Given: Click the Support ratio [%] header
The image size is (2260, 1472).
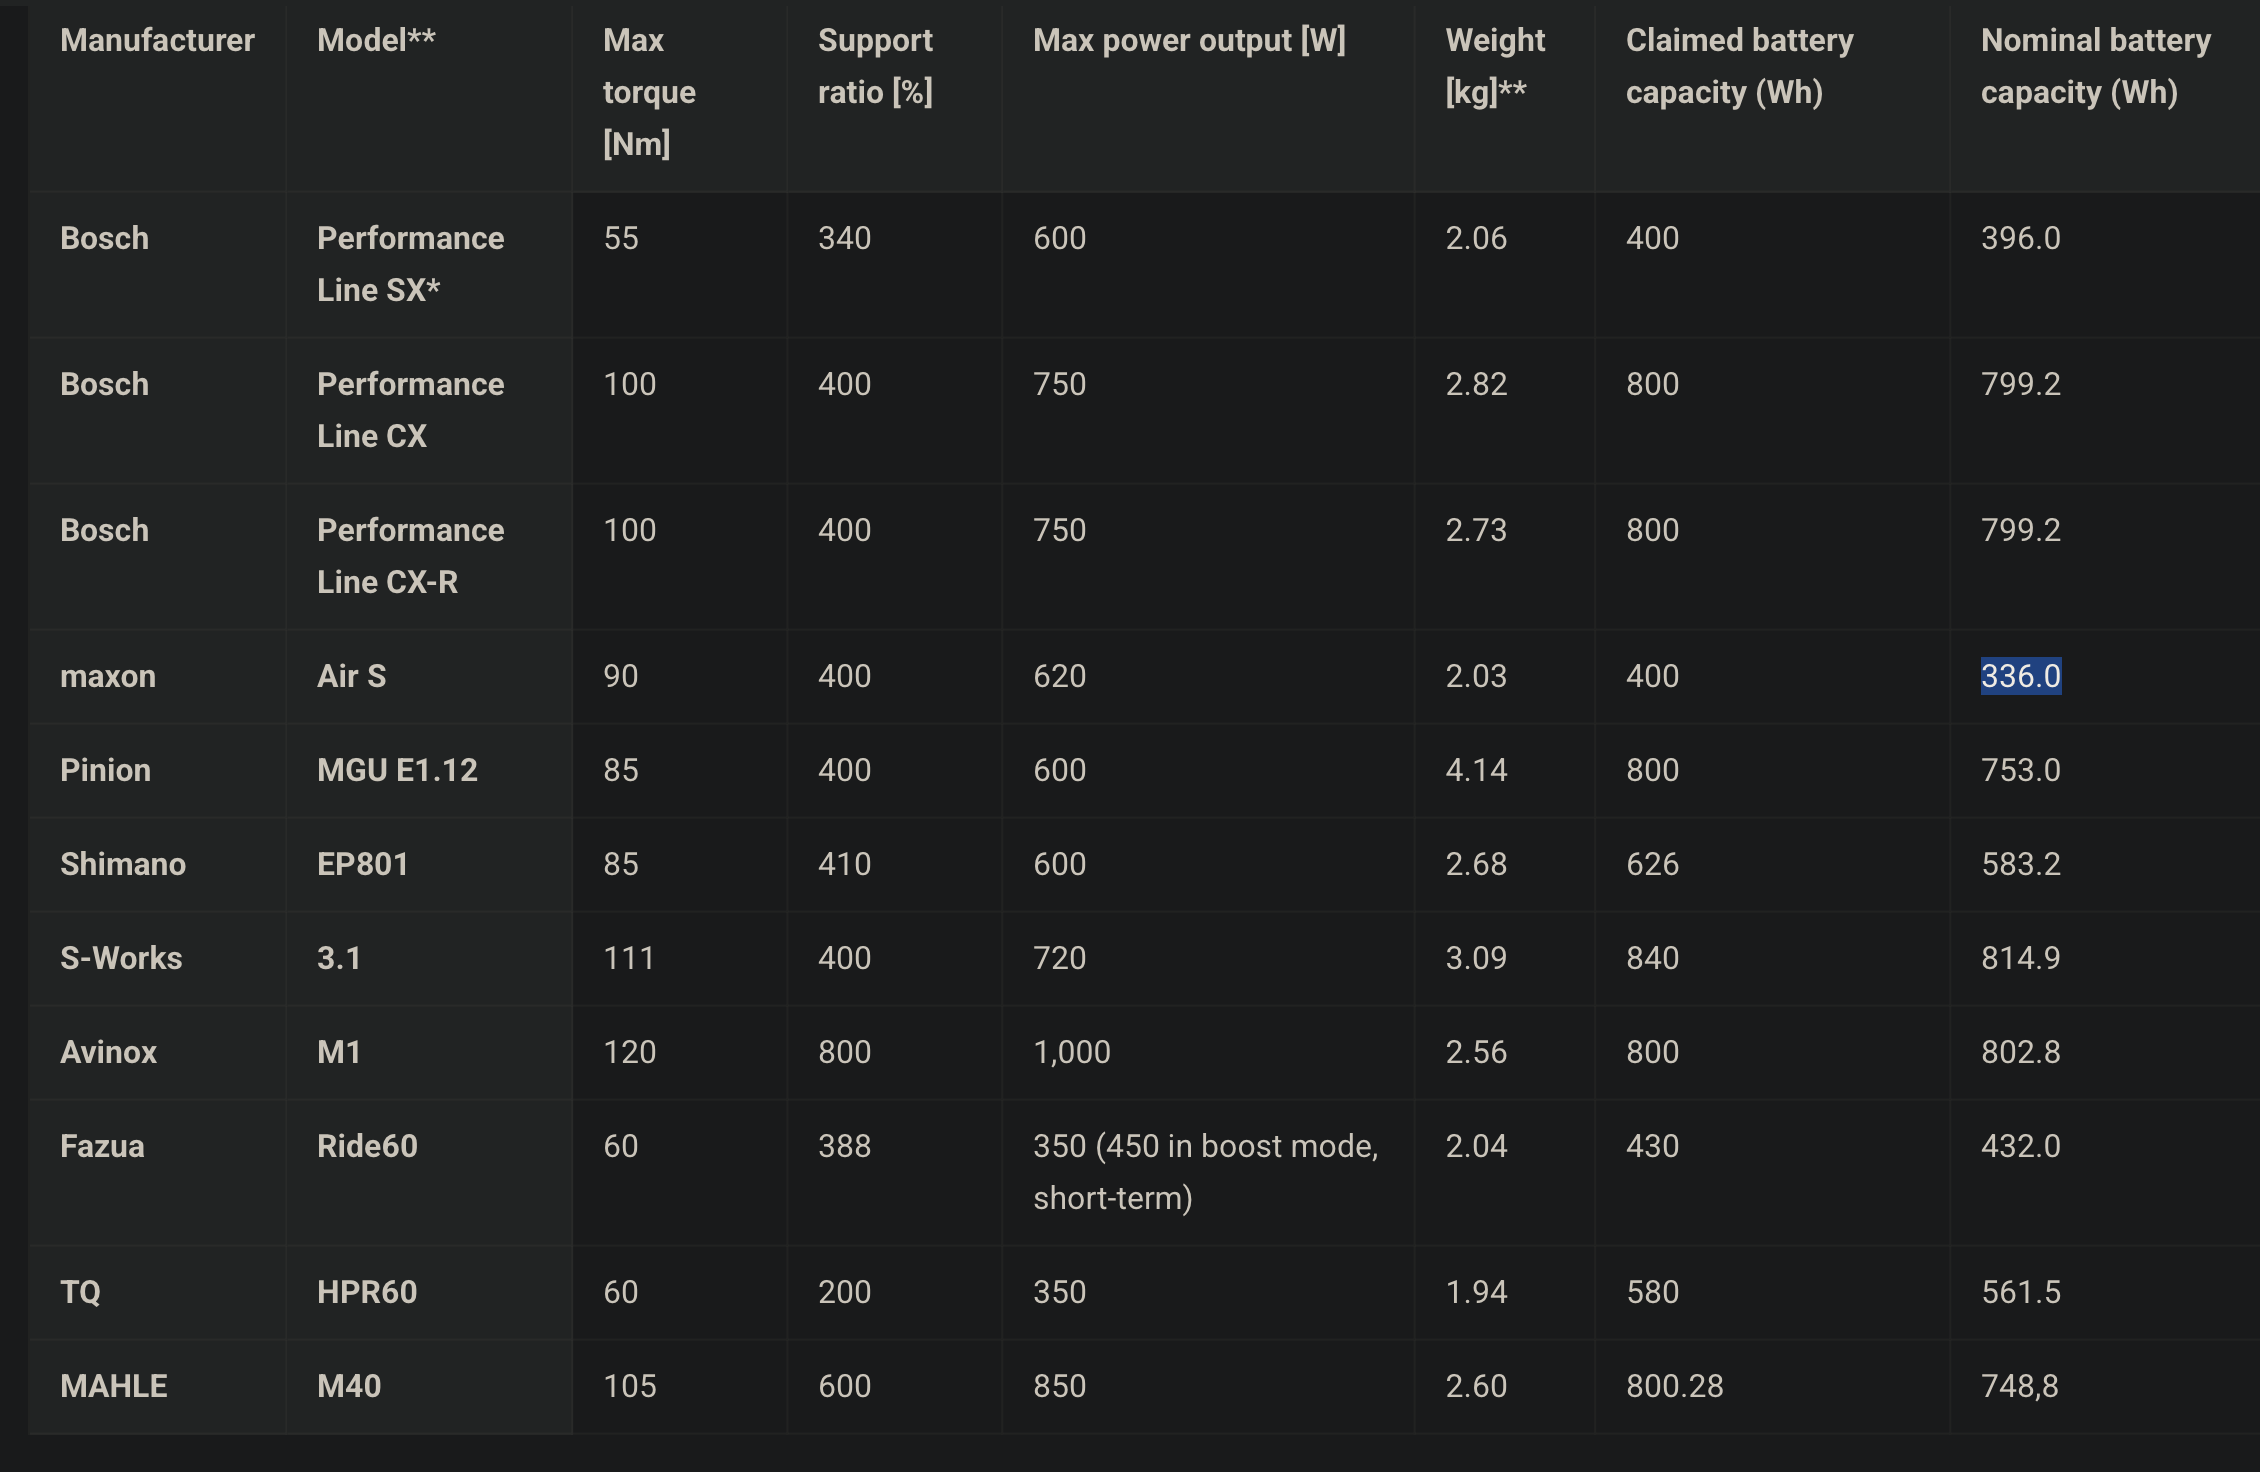Looking at the screenshot, I should pyautogui.click(x=875, y=66).
